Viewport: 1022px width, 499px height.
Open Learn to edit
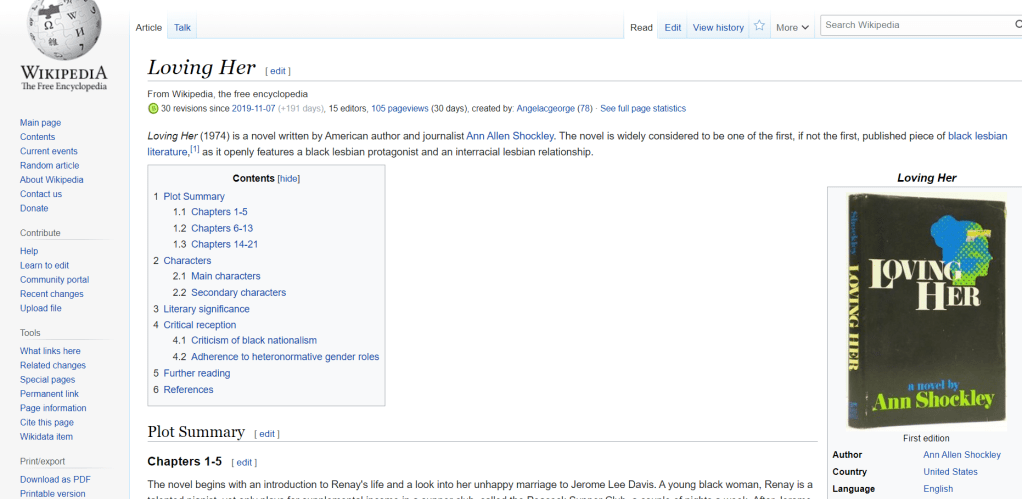click(x=44, y=265)
